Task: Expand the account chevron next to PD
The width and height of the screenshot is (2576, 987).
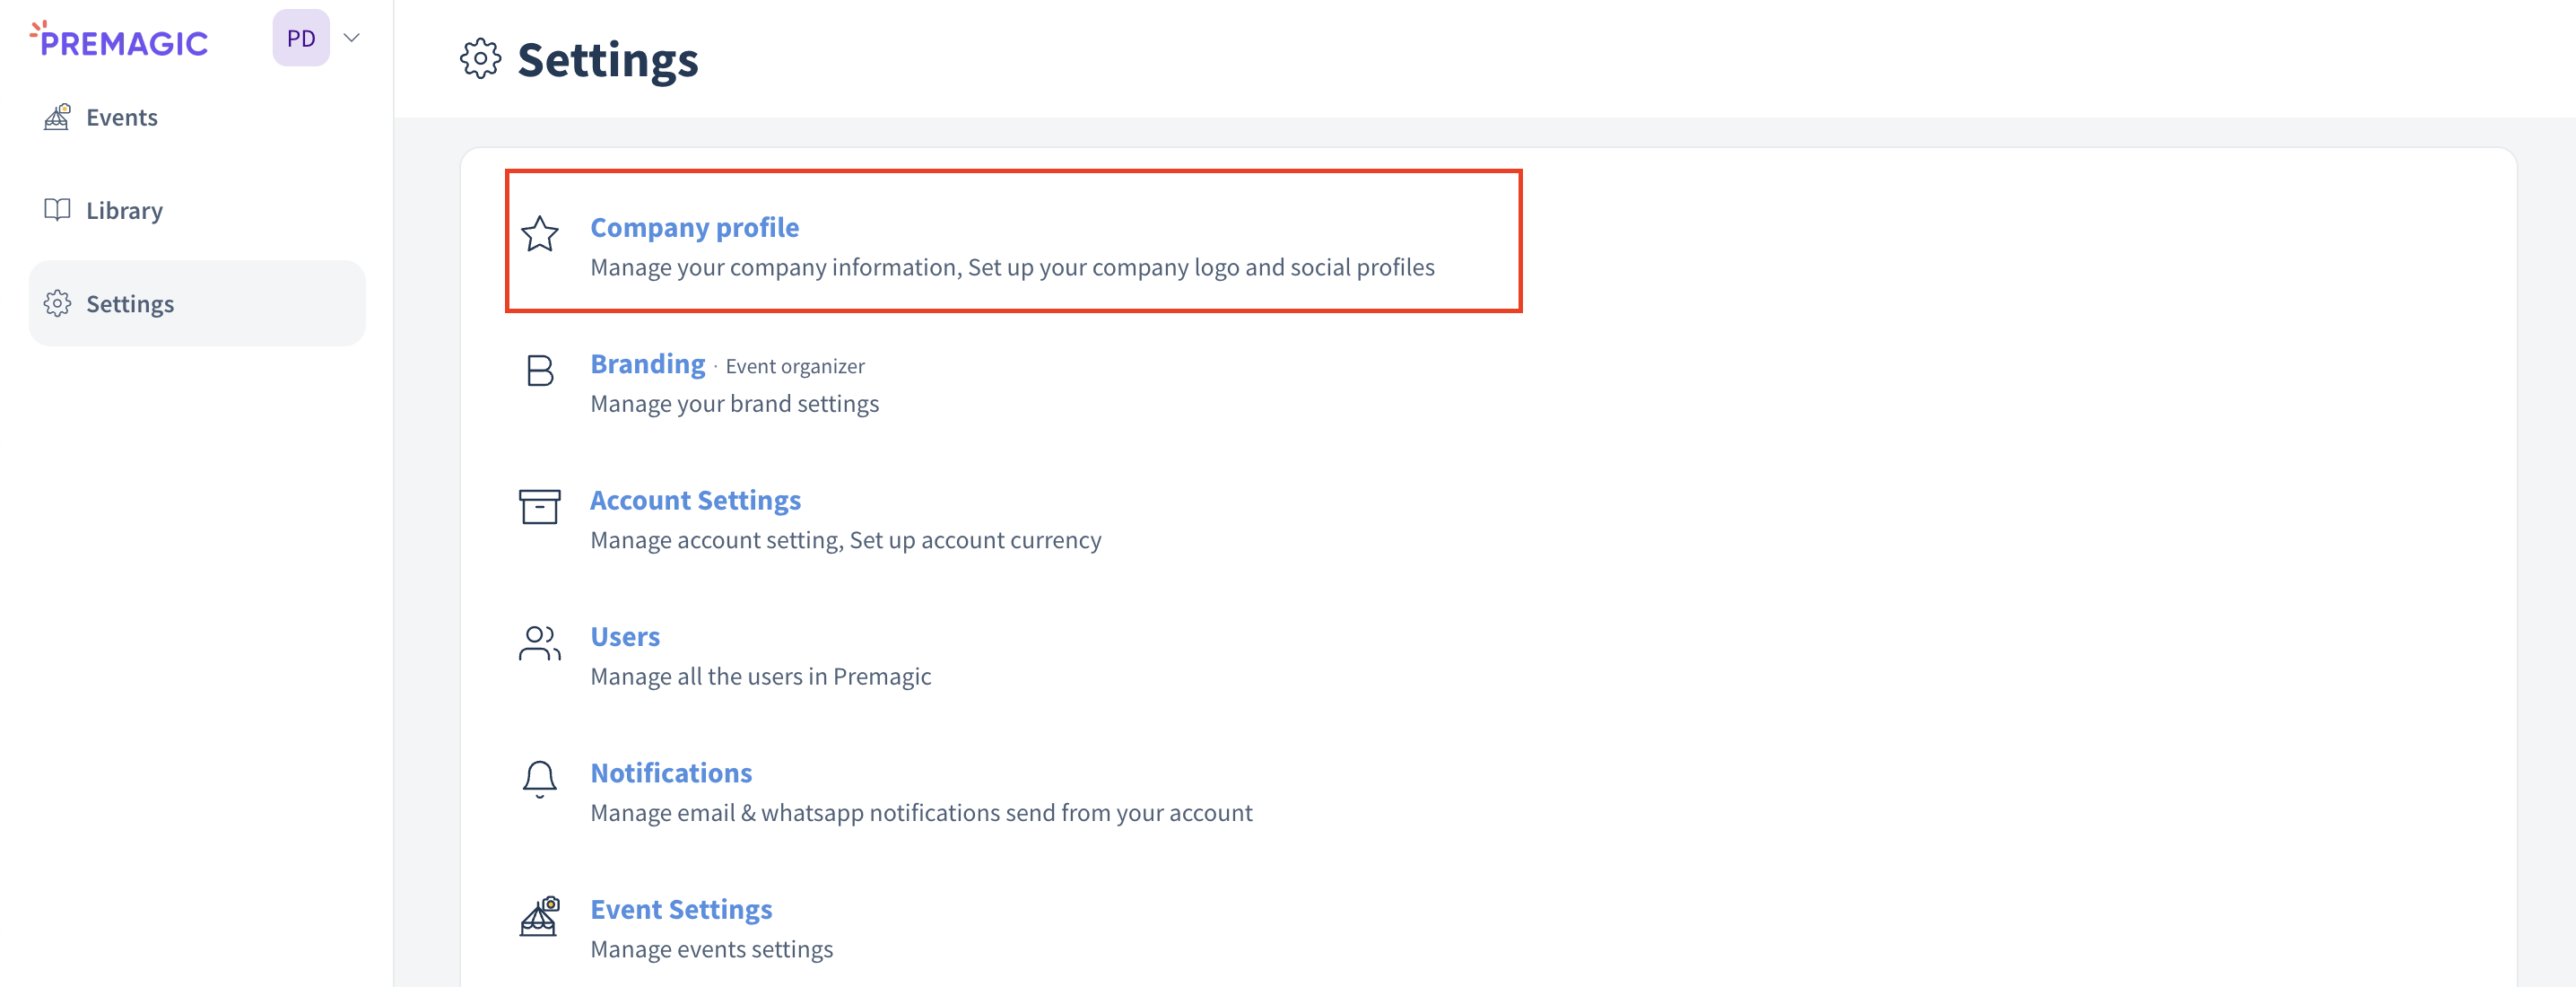Action: click(x=351, y=38)
